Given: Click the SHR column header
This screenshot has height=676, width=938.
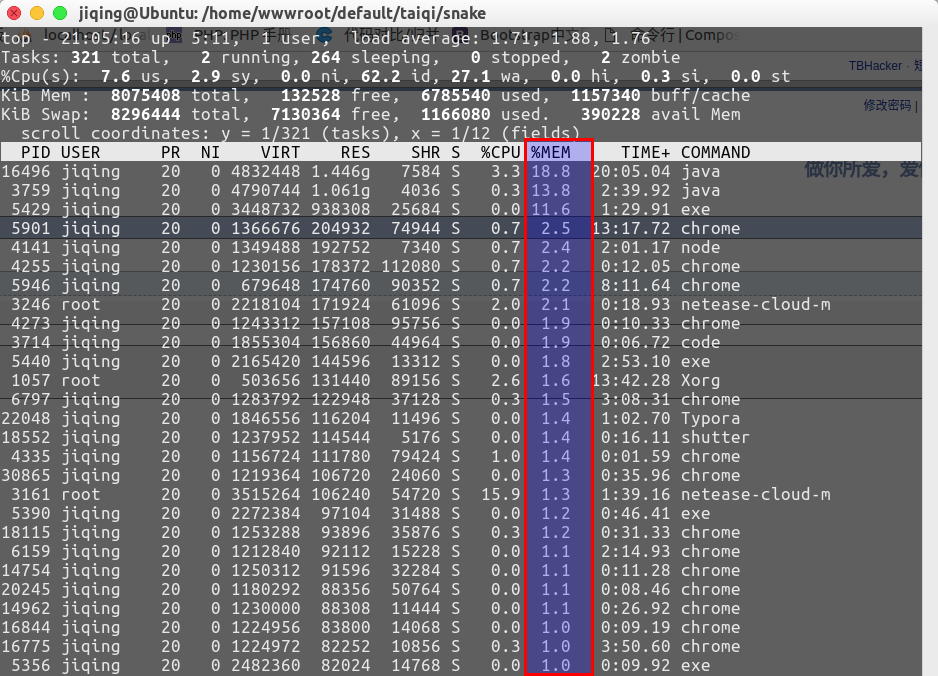Looking at the screenshot, I should pos(426,153).
